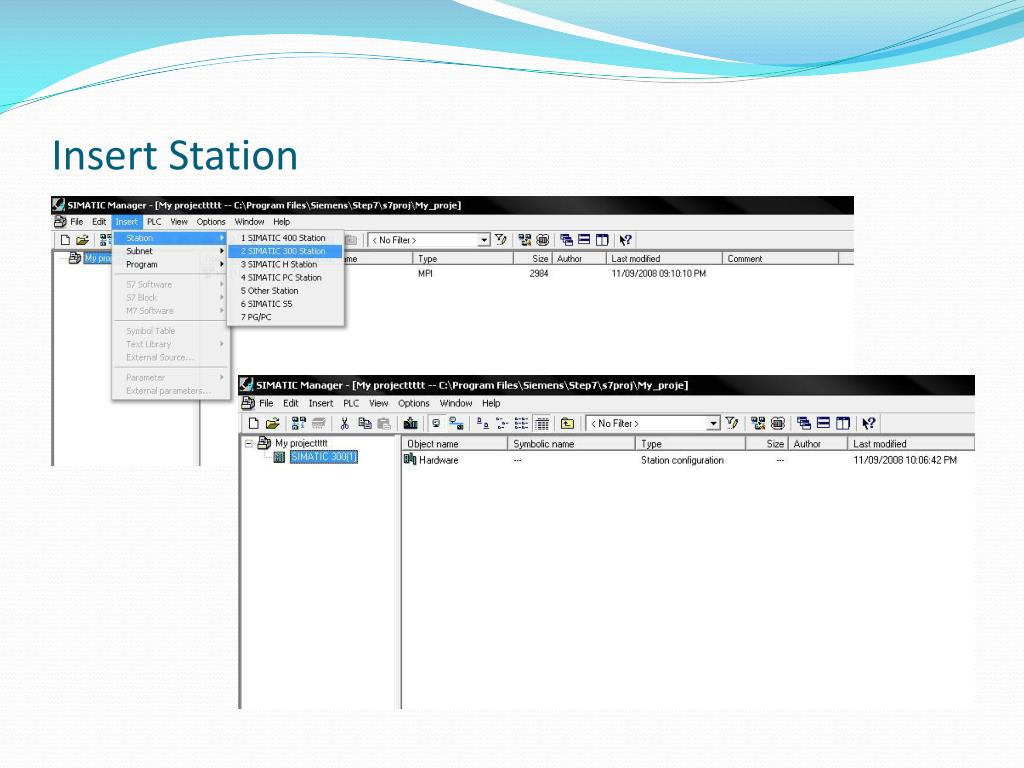Viewport: 1024px width, 768px height.
Task: Choose 3 SIMATIC H Station
Action: 285,264
